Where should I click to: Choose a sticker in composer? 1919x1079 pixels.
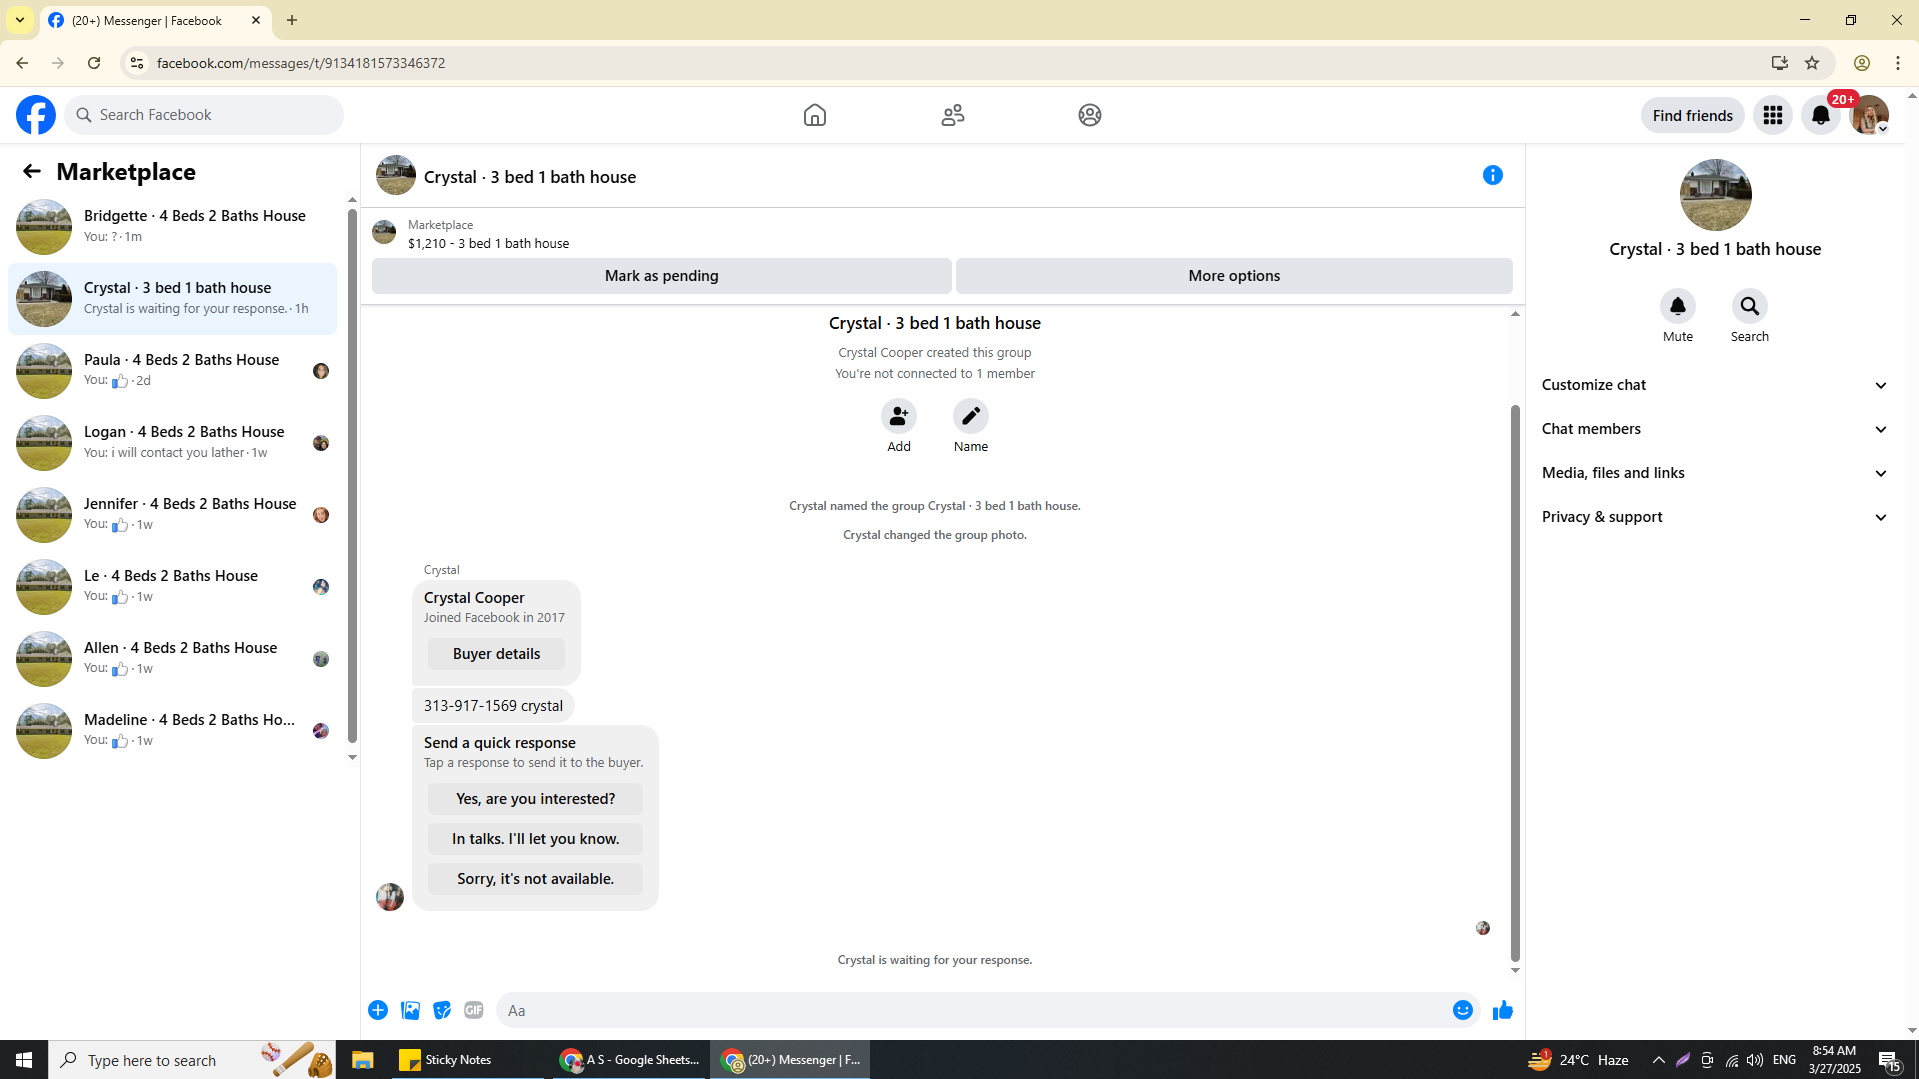point(442,1010)
